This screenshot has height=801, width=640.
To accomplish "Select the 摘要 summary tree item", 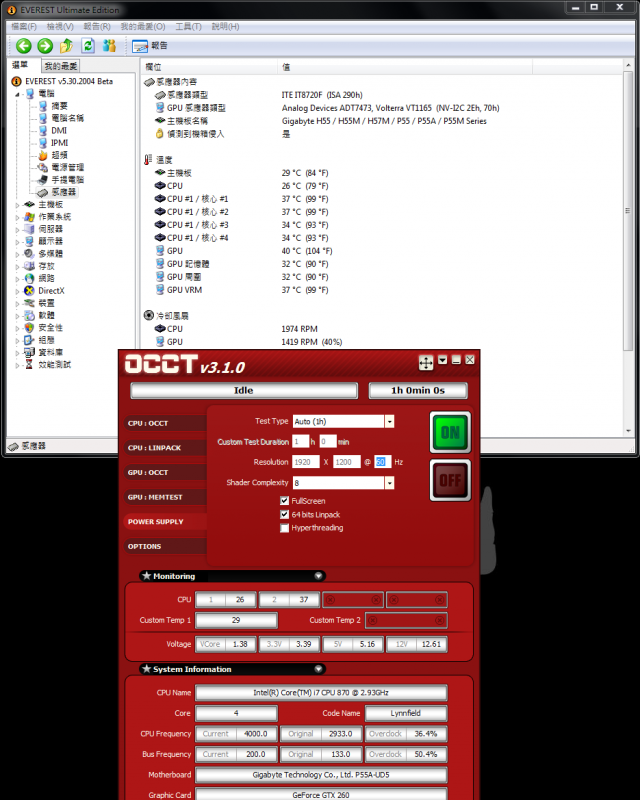I will pyautogui.click(x=59, y=106).
